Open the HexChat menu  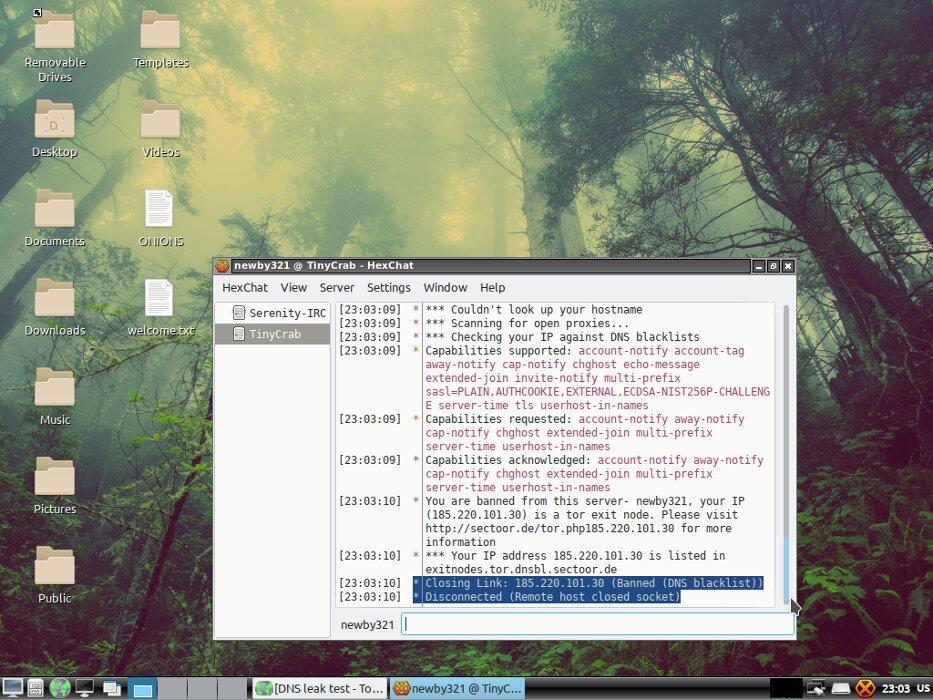click(244, 287)
